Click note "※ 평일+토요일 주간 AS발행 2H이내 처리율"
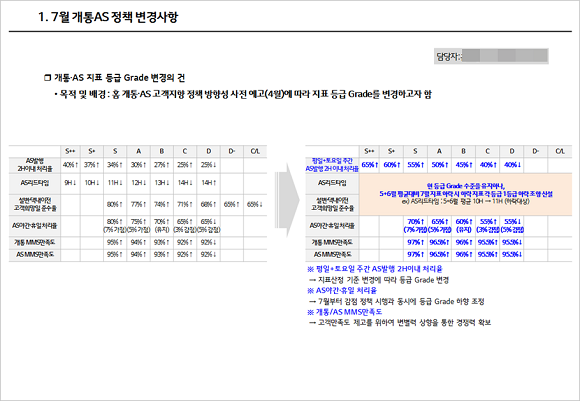Screen dimensions: 580x401 [x=375, y=269]
